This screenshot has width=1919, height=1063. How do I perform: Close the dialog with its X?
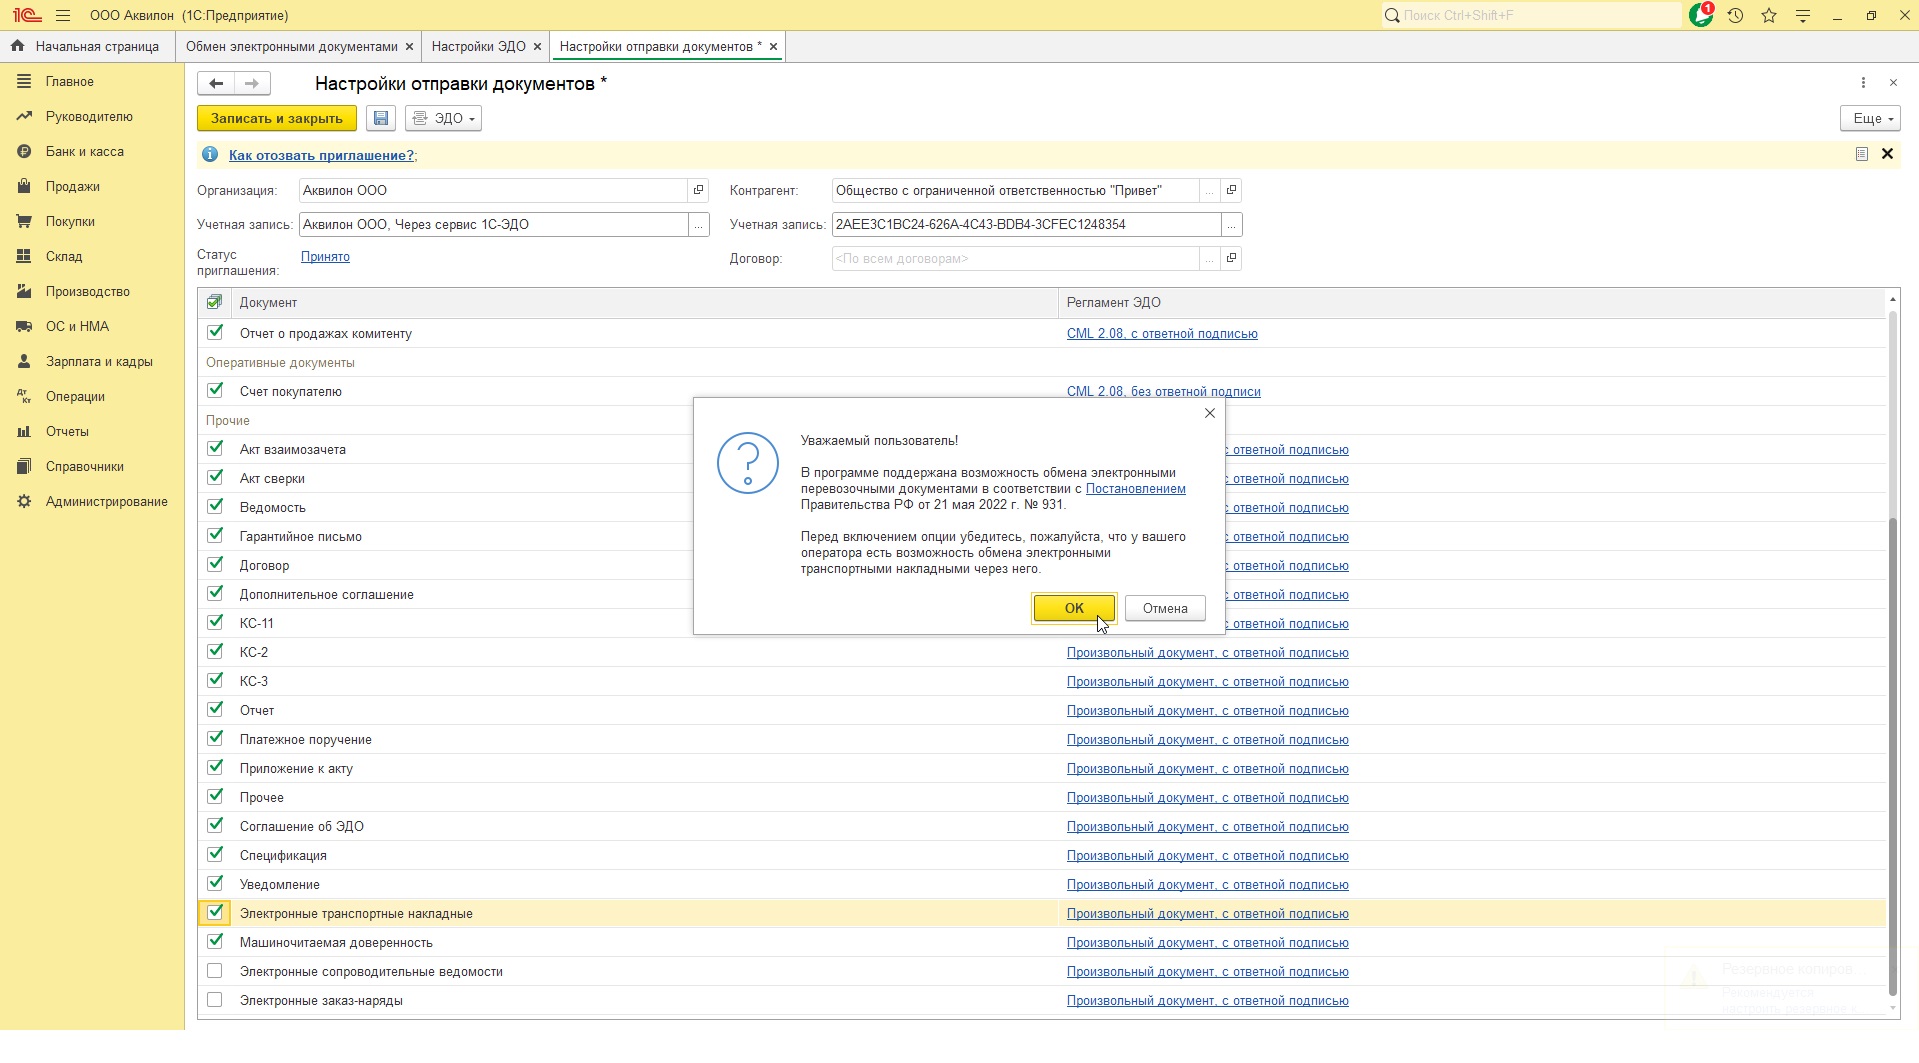[1210, 413]
